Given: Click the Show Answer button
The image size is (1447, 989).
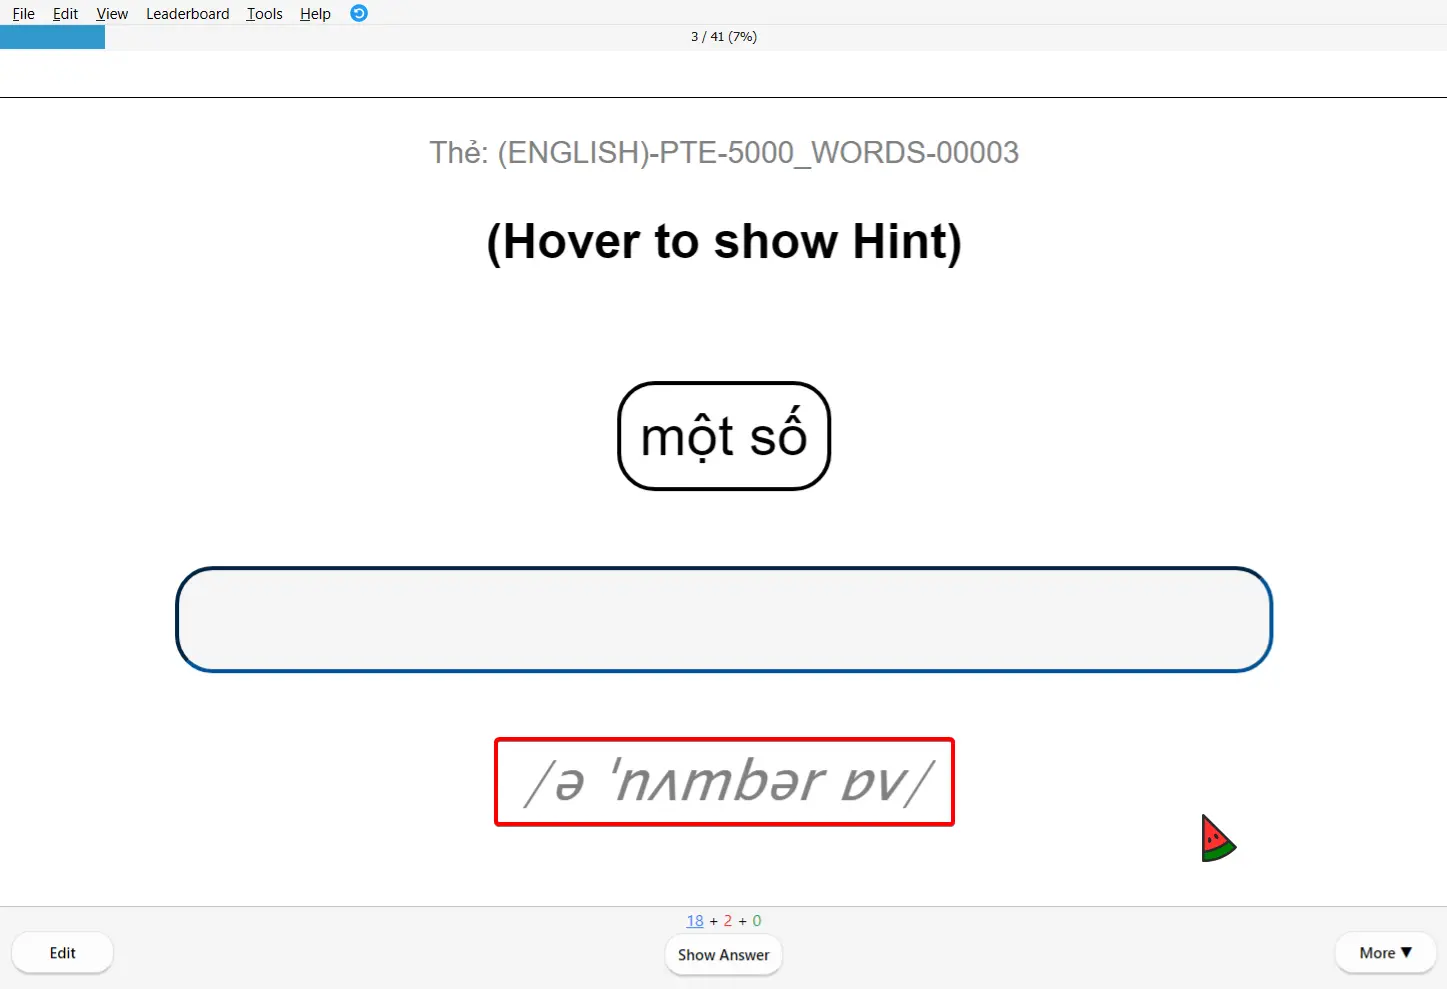Looking at the screenshot, I should point(723,954).
